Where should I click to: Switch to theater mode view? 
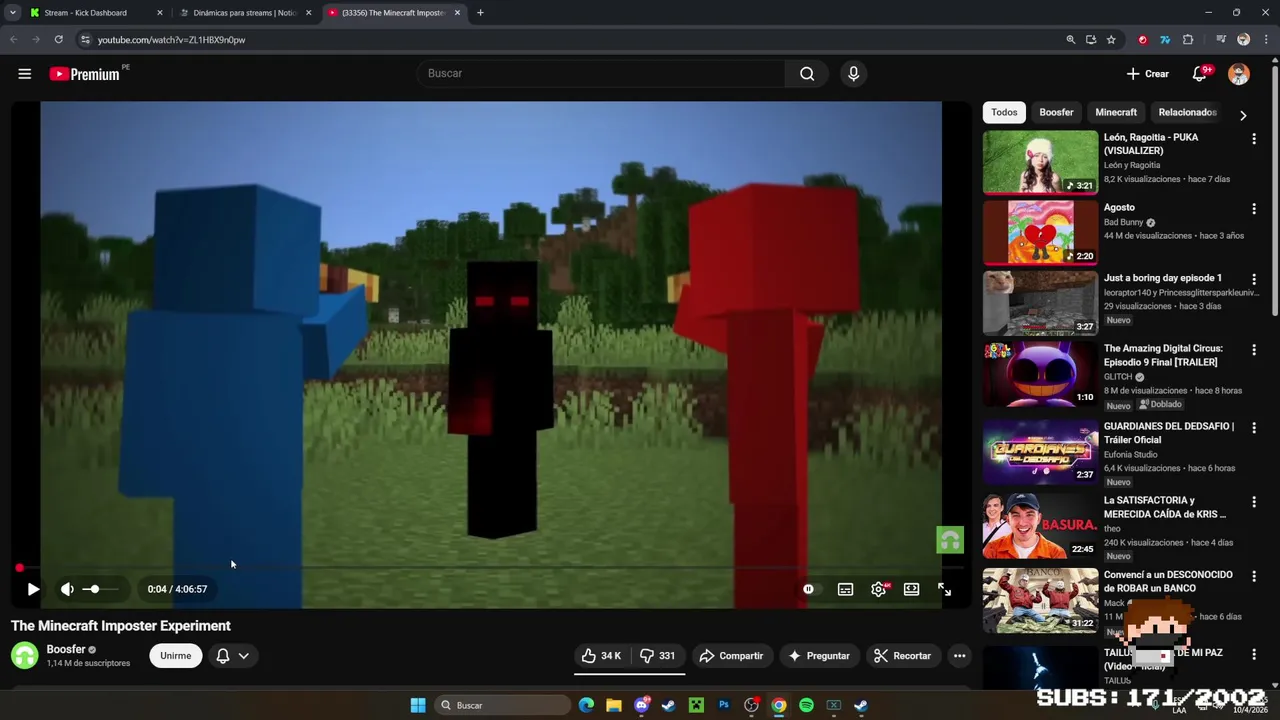click(911, 589)
